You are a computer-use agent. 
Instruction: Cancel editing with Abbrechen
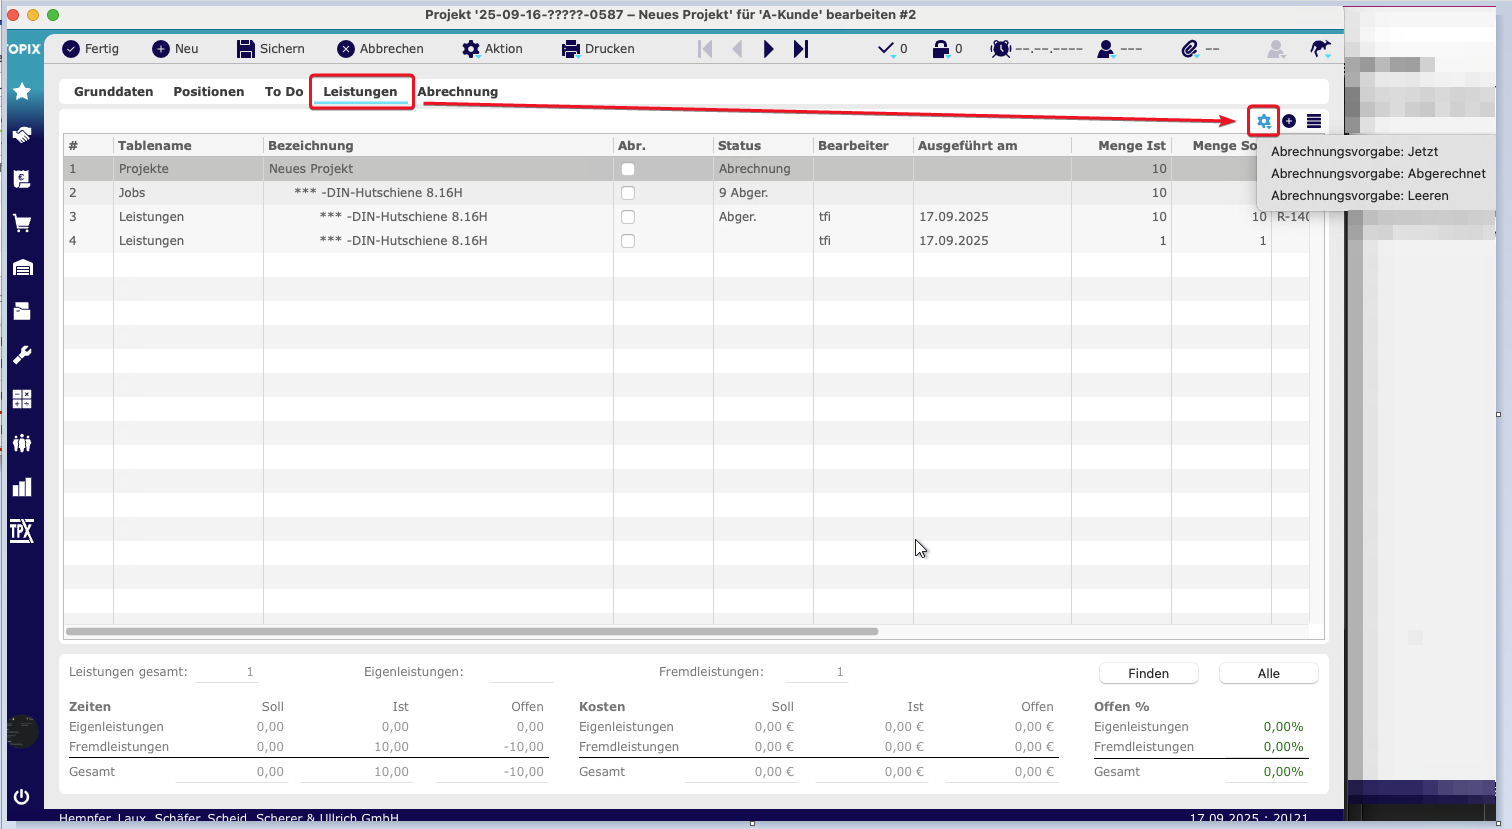(x=380, y=49)
